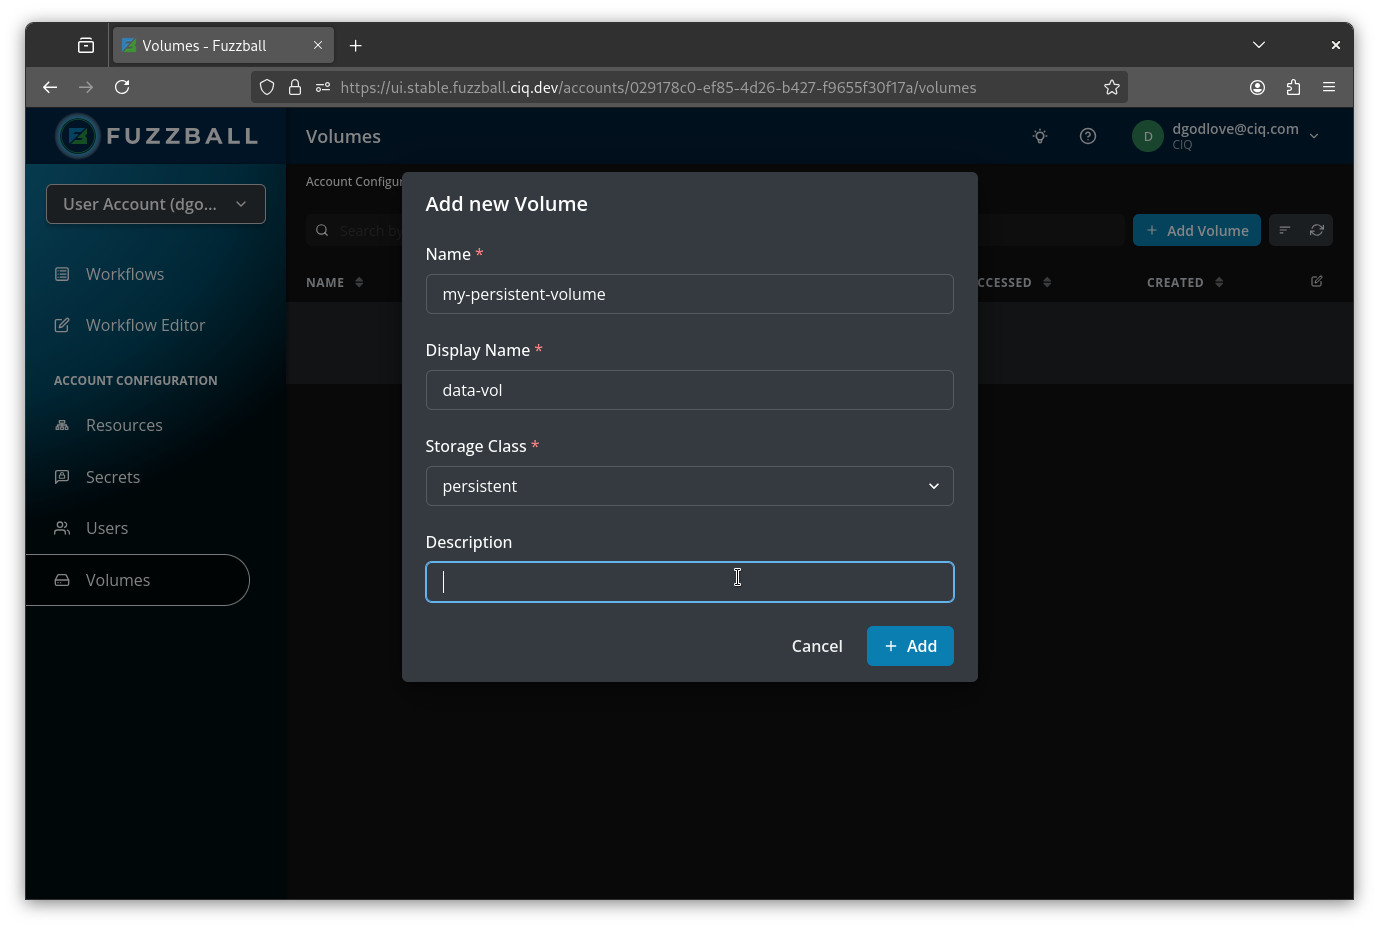
Task: Expand the dgodlove@ciq.com account menu chevron
Action: click(x=1314, y=136)
